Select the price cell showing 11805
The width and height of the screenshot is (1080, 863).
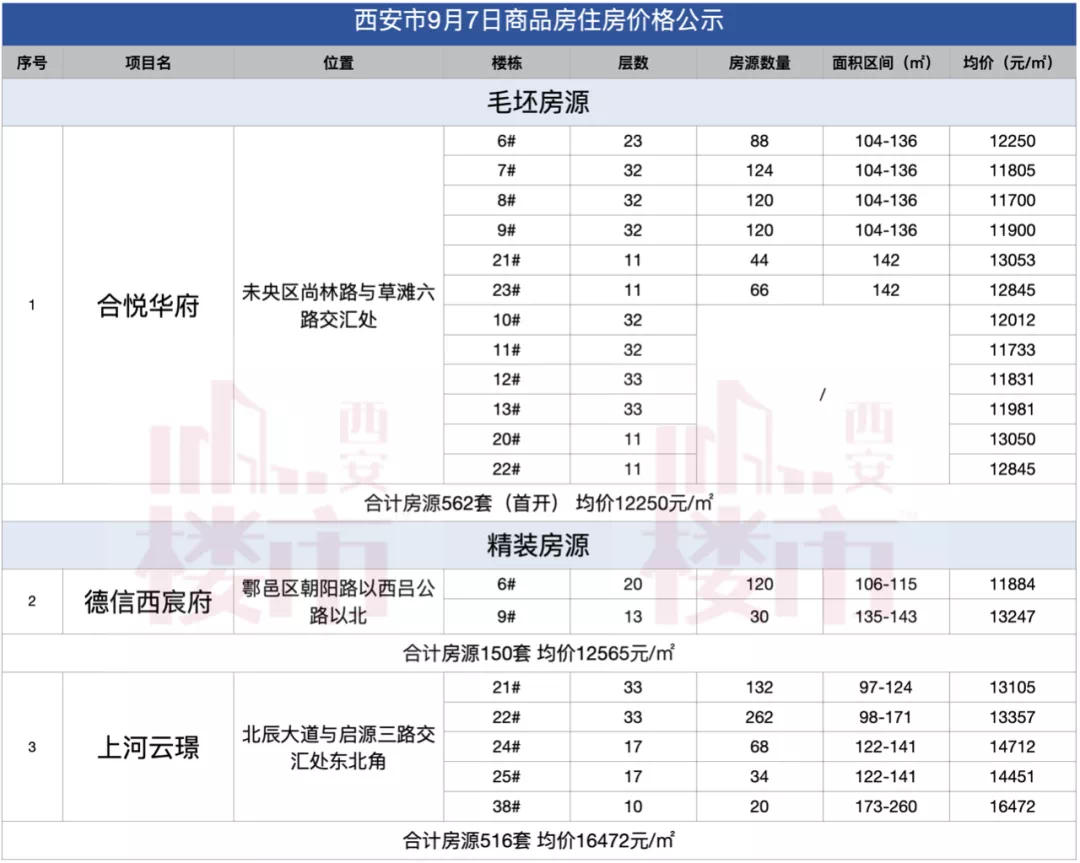(1012, 171)
